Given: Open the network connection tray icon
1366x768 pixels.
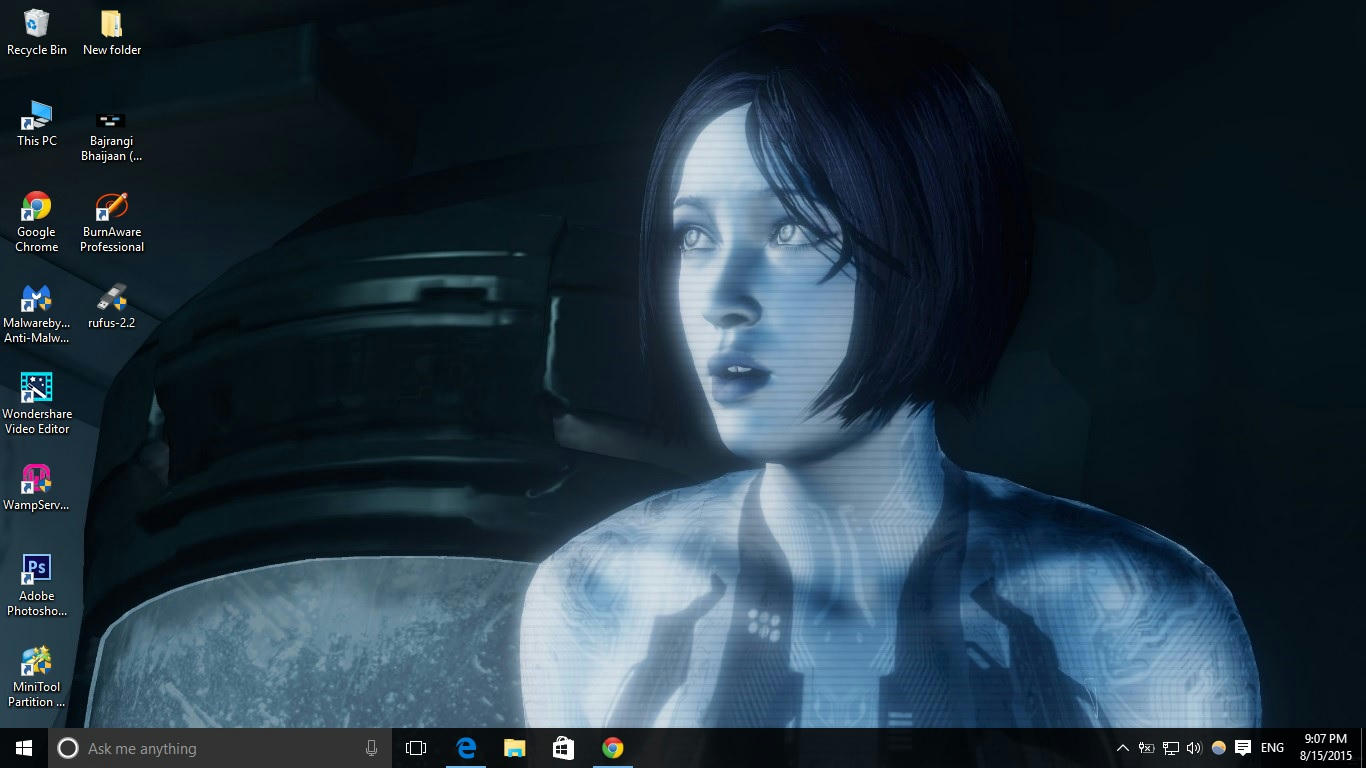Looking at the screenshot, I should 1170,748.
